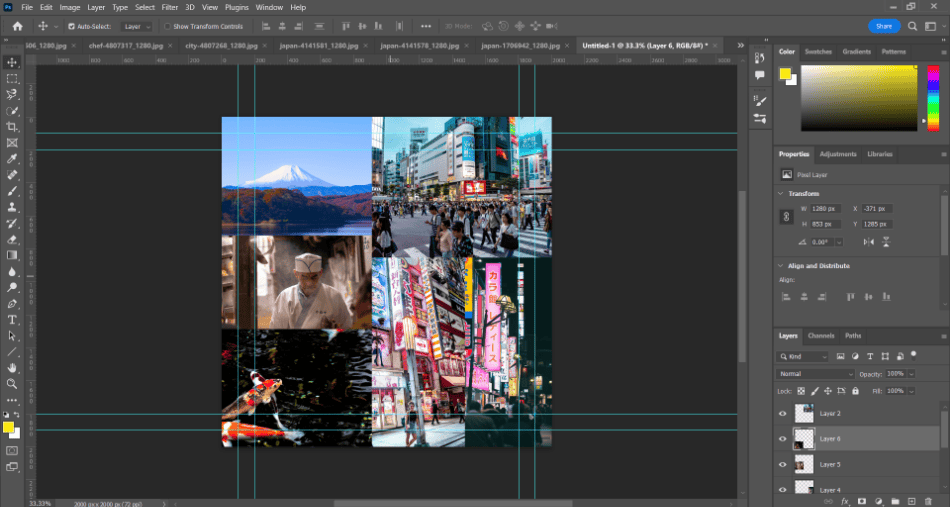Open the Fill slider dropdown arrow
The width and height of the screenshot is (950, 507).
[911, 391]
